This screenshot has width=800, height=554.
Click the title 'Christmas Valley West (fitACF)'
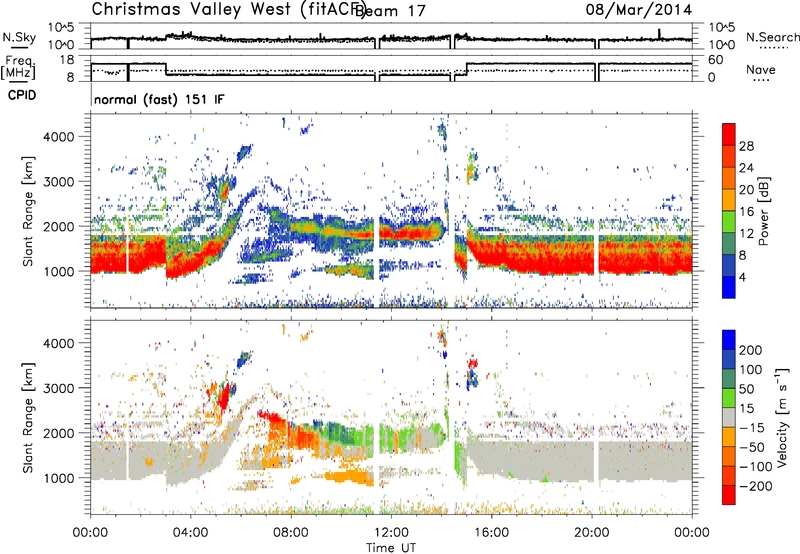coord(229,9)
